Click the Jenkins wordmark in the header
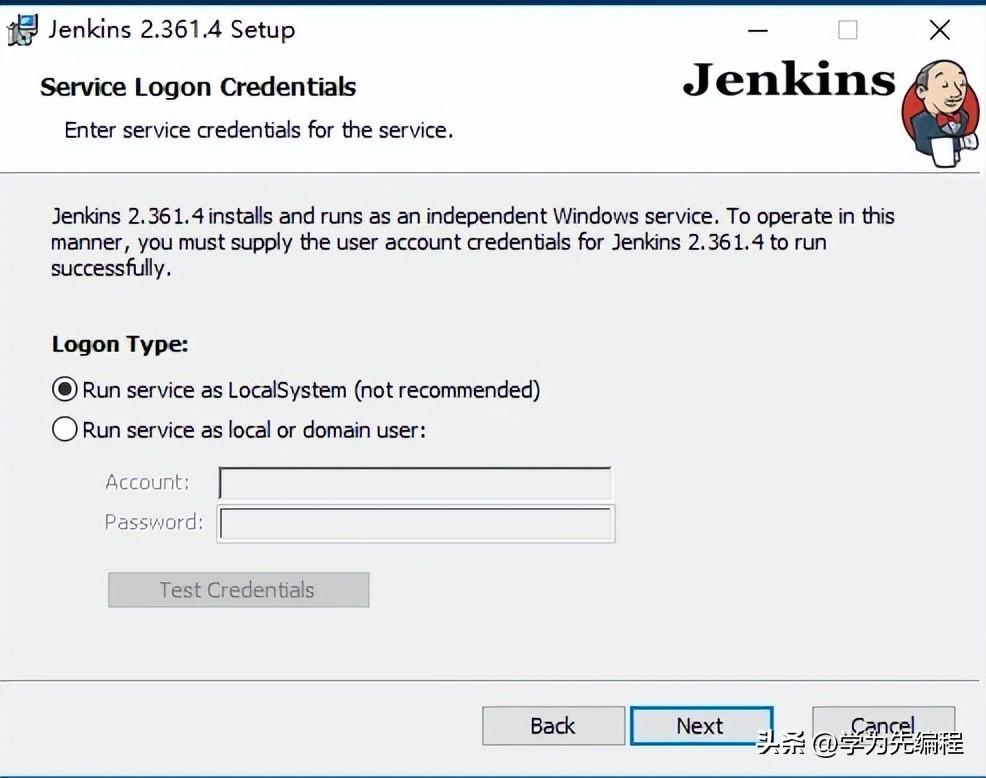 pos(789,82)
